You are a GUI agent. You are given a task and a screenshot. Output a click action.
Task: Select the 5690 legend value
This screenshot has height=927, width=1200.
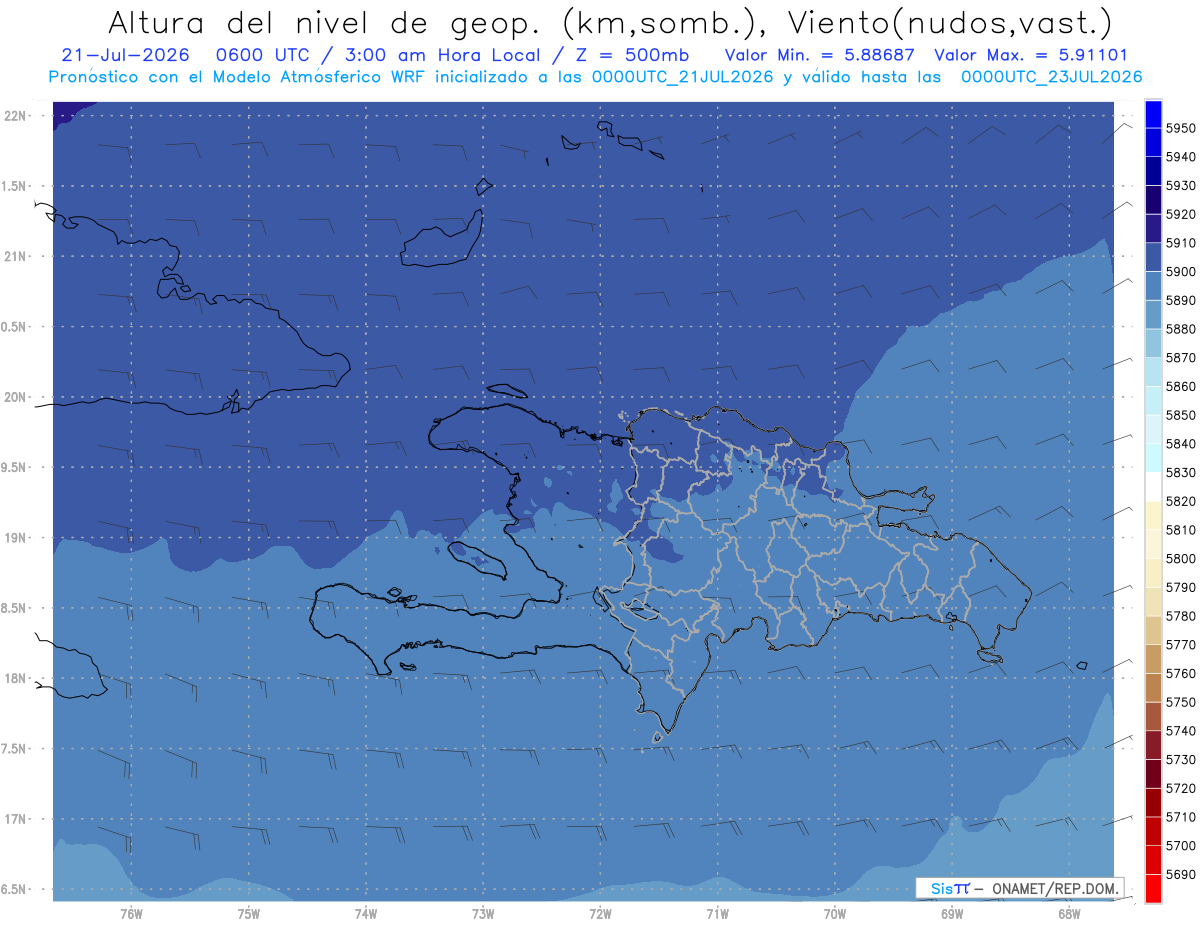[x=1181, y=874]
